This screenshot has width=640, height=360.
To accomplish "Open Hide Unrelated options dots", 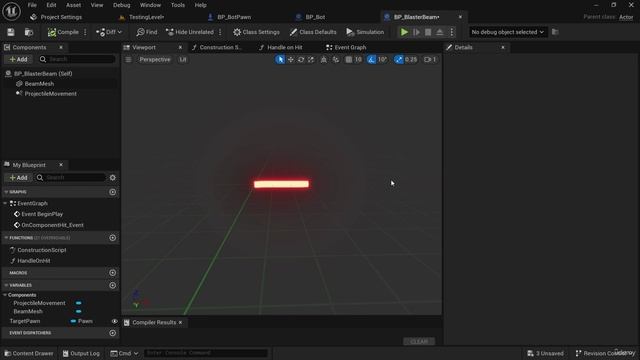I will pyautogui.click(x=220, y=32).
